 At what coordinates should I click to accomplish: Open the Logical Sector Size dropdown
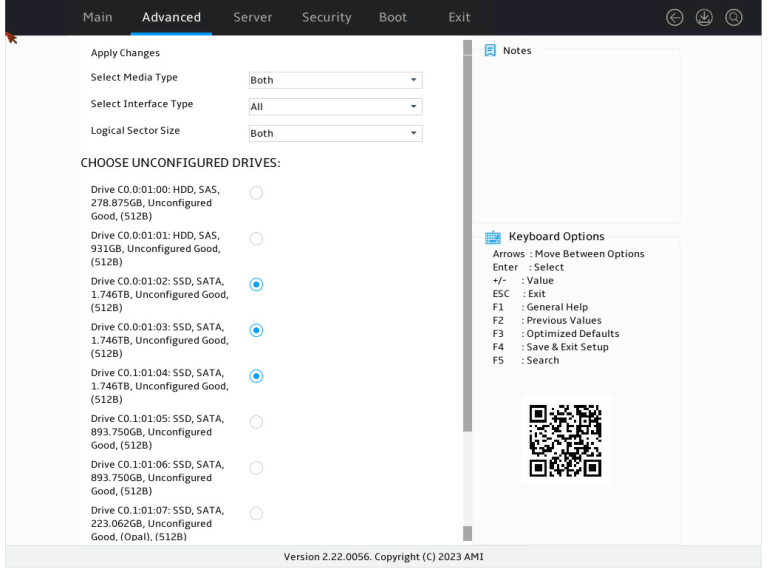tap(335, 133)
